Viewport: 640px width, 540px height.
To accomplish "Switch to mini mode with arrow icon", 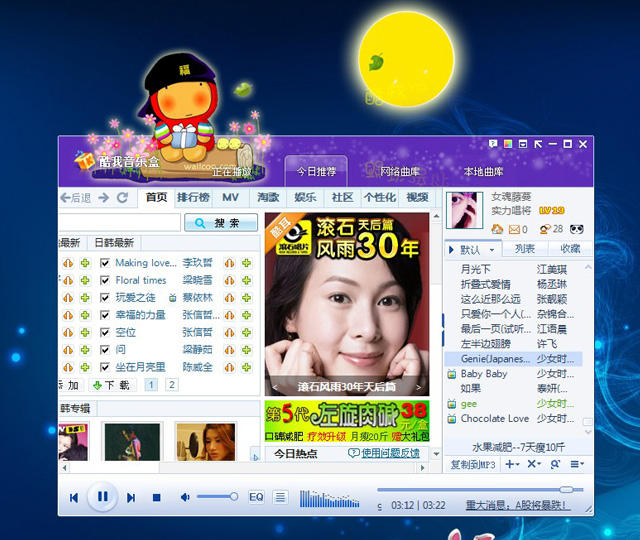I will coord(538,144).
